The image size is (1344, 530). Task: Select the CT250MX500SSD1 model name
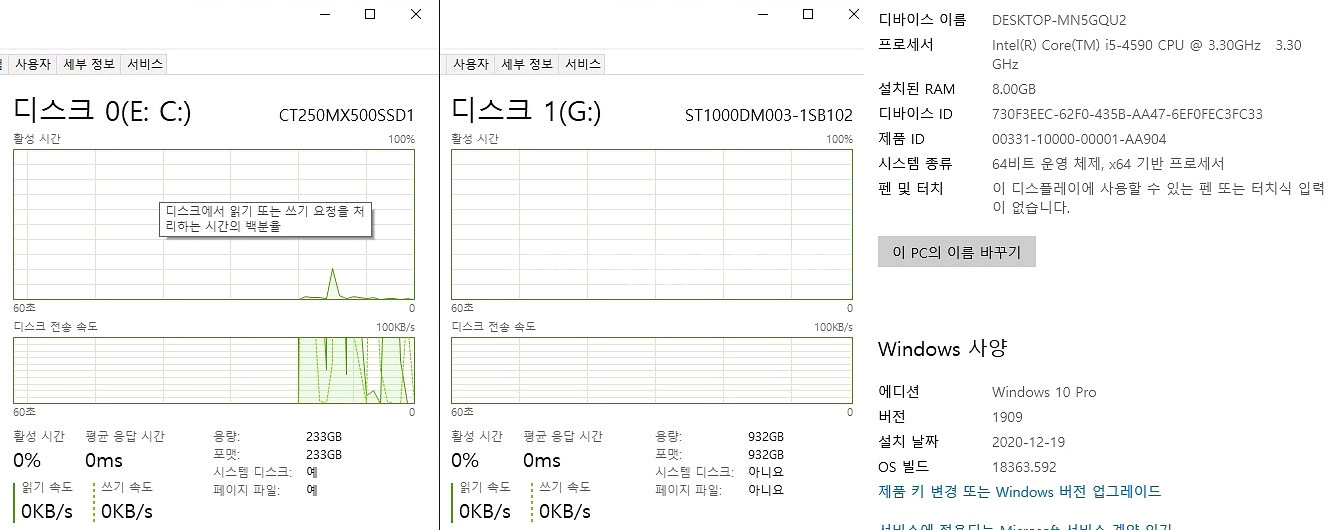[x=346, y=115]
